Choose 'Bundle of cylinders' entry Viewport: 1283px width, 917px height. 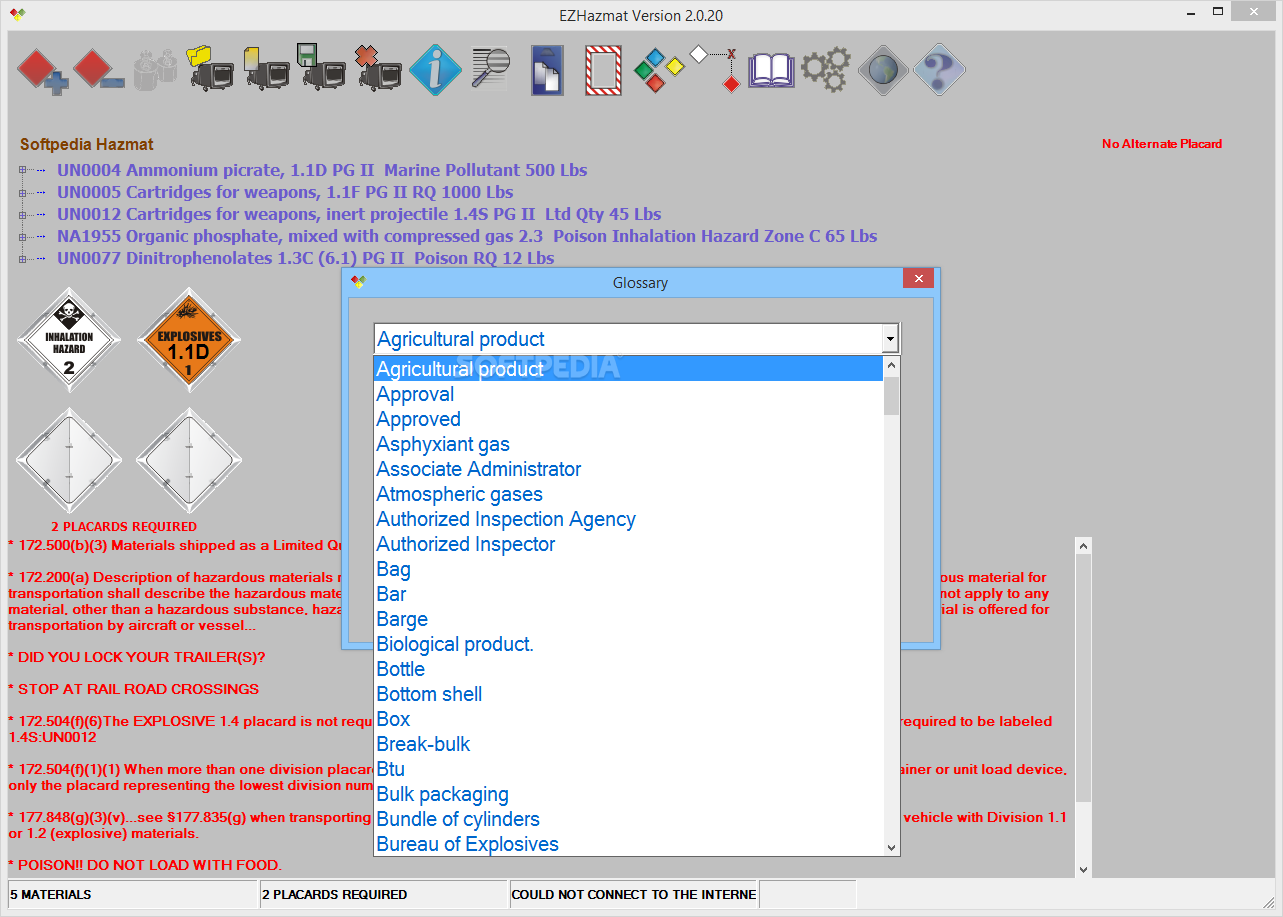click(628, 819)
